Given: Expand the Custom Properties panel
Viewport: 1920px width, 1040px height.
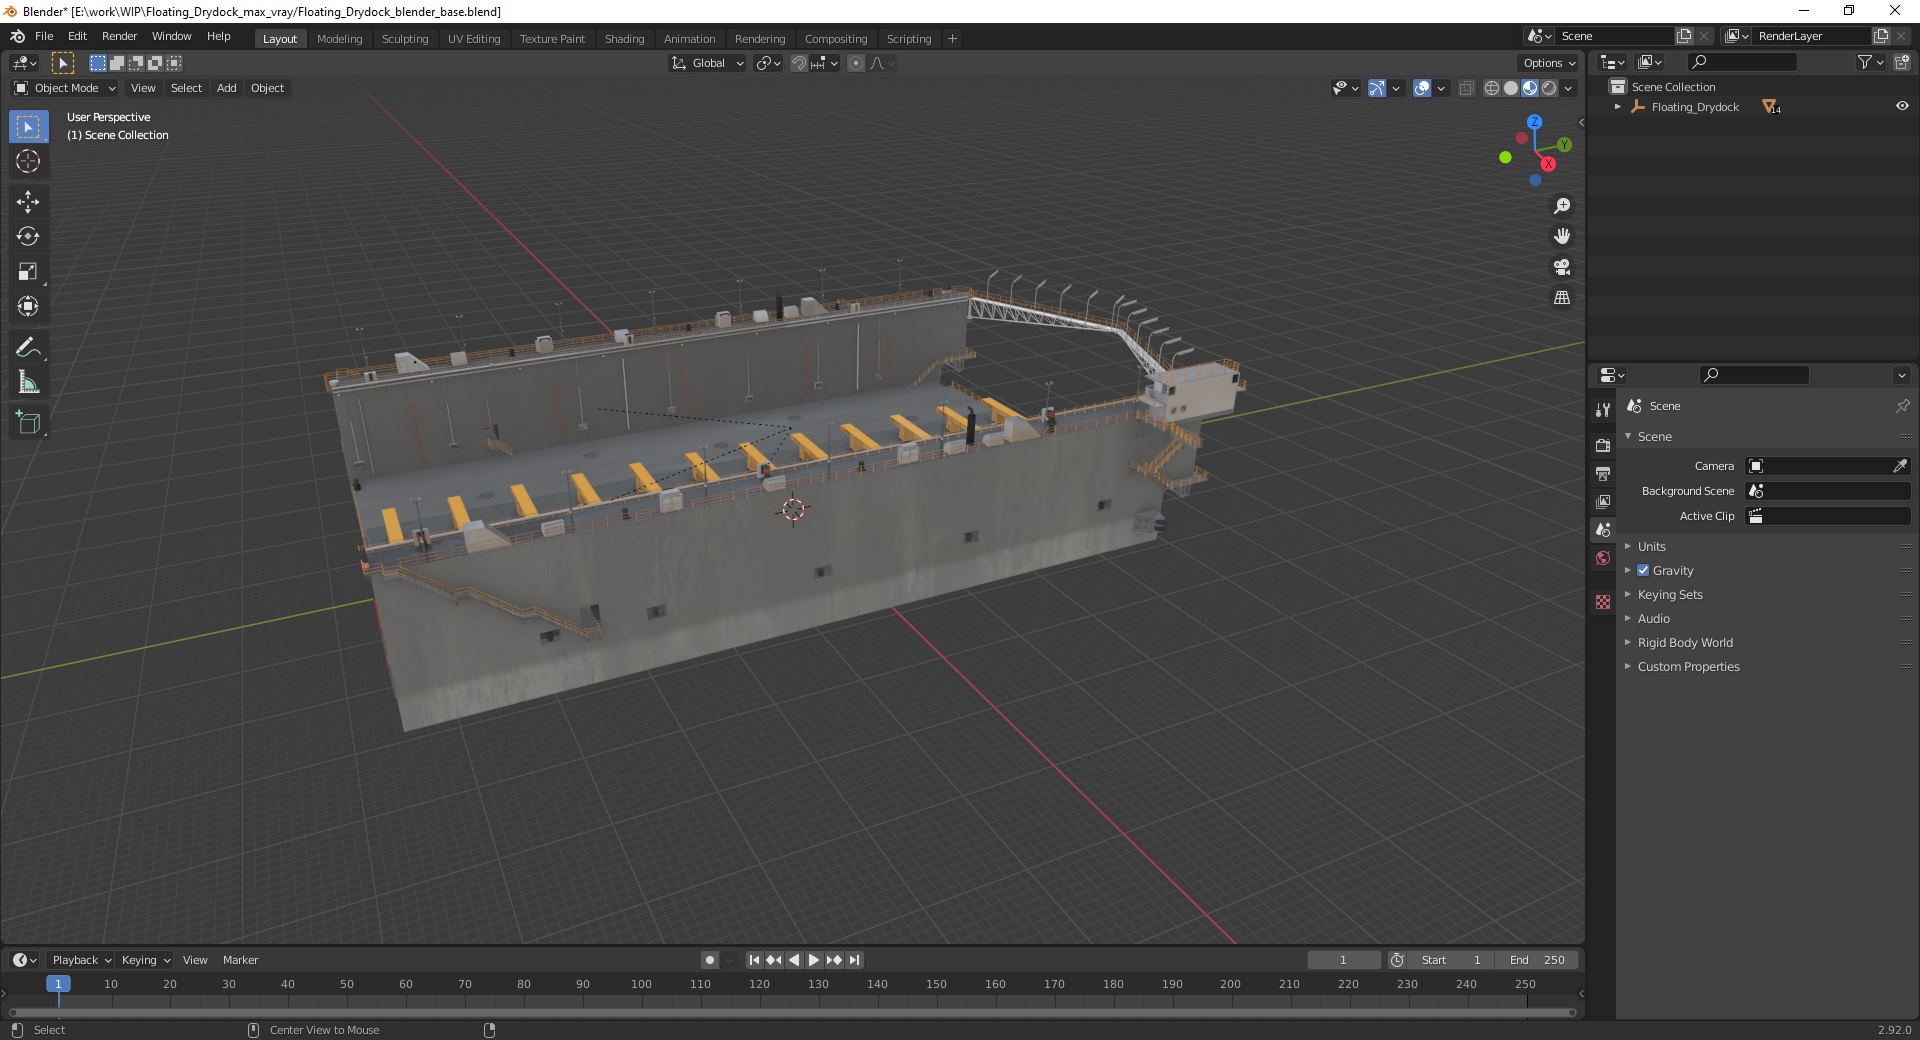Looking at the screenshot, I should [1688, 666].
